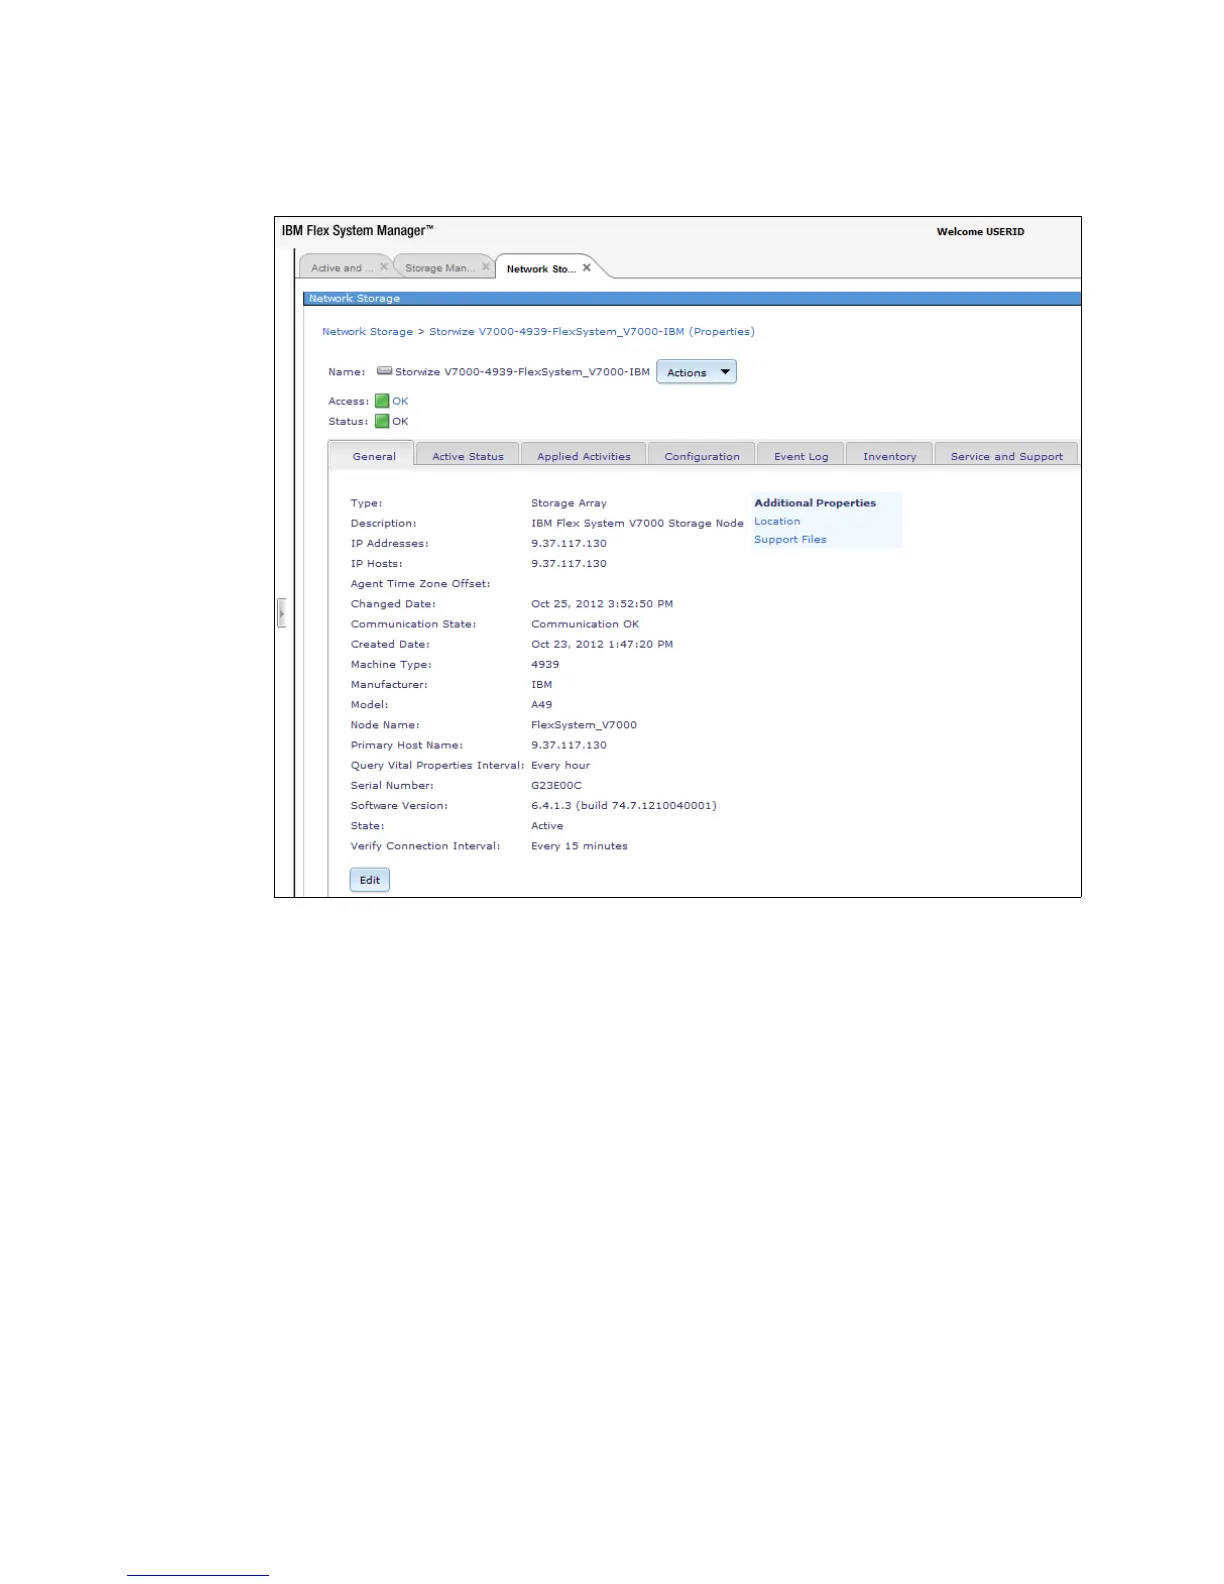Open the Applied Activities tab

(x=584, y=456)
